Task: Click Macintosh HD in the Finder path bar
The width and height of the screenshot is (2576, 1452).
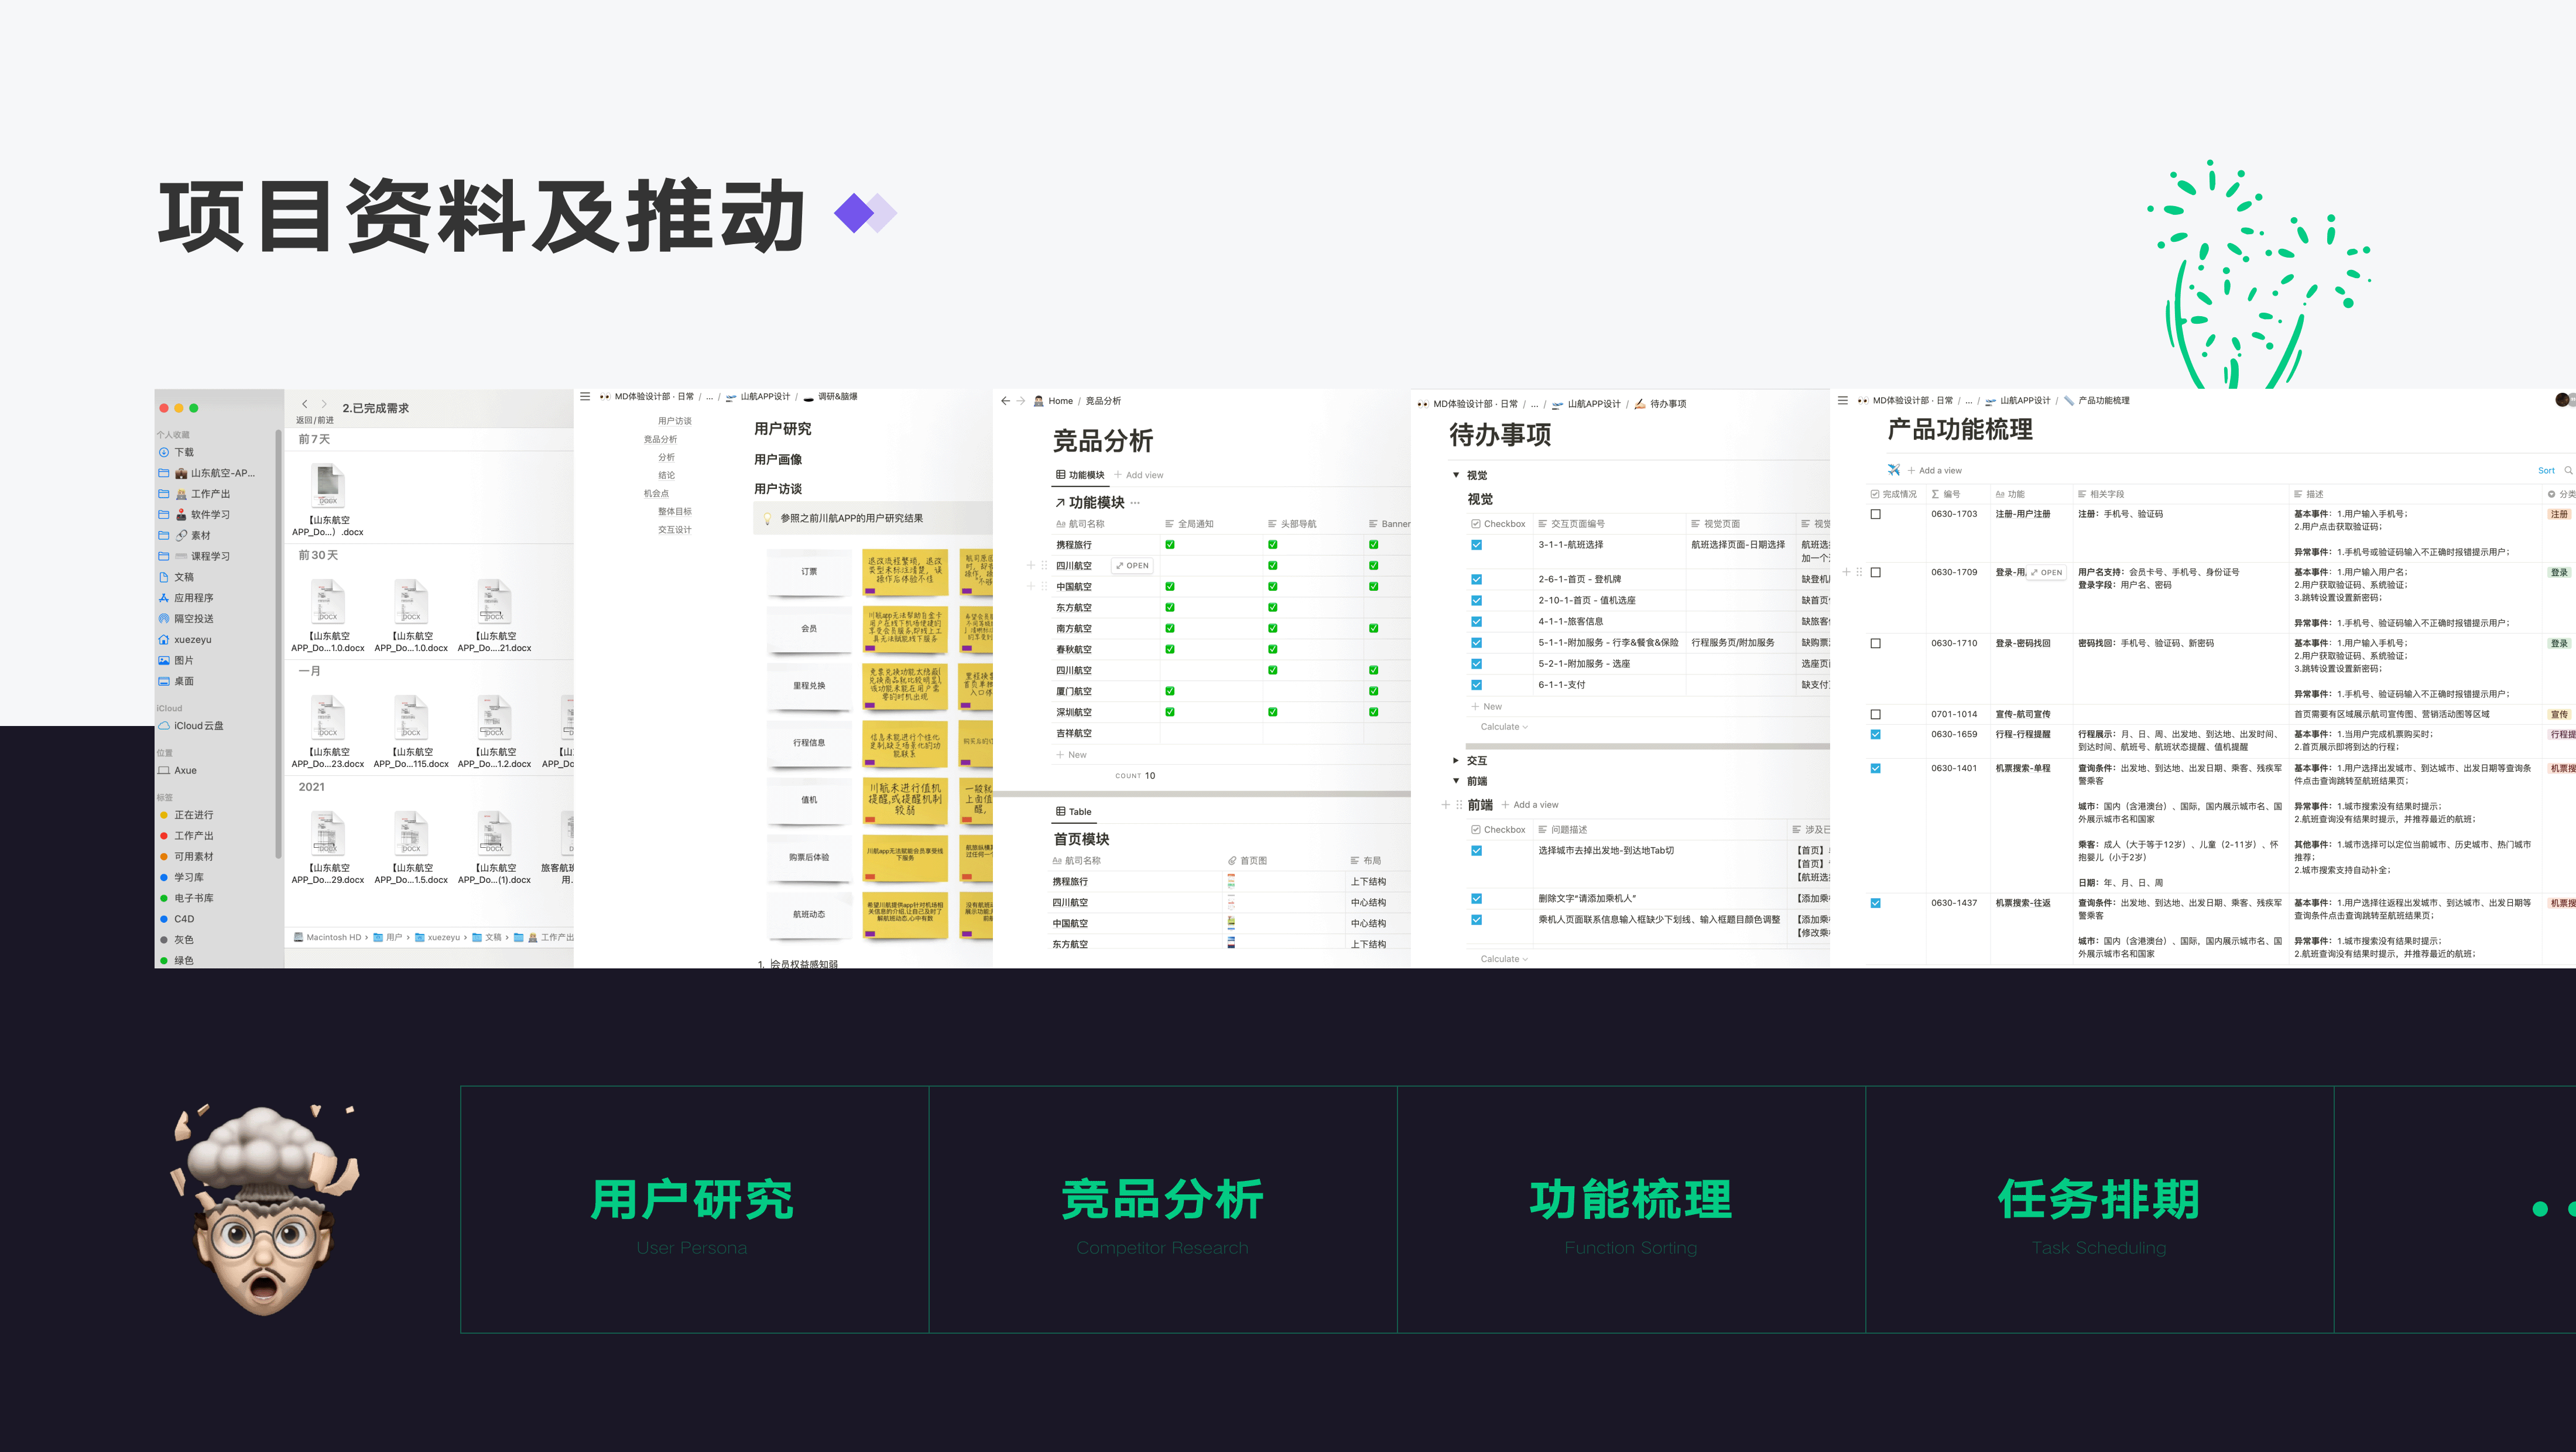Action: click(327, 937)
